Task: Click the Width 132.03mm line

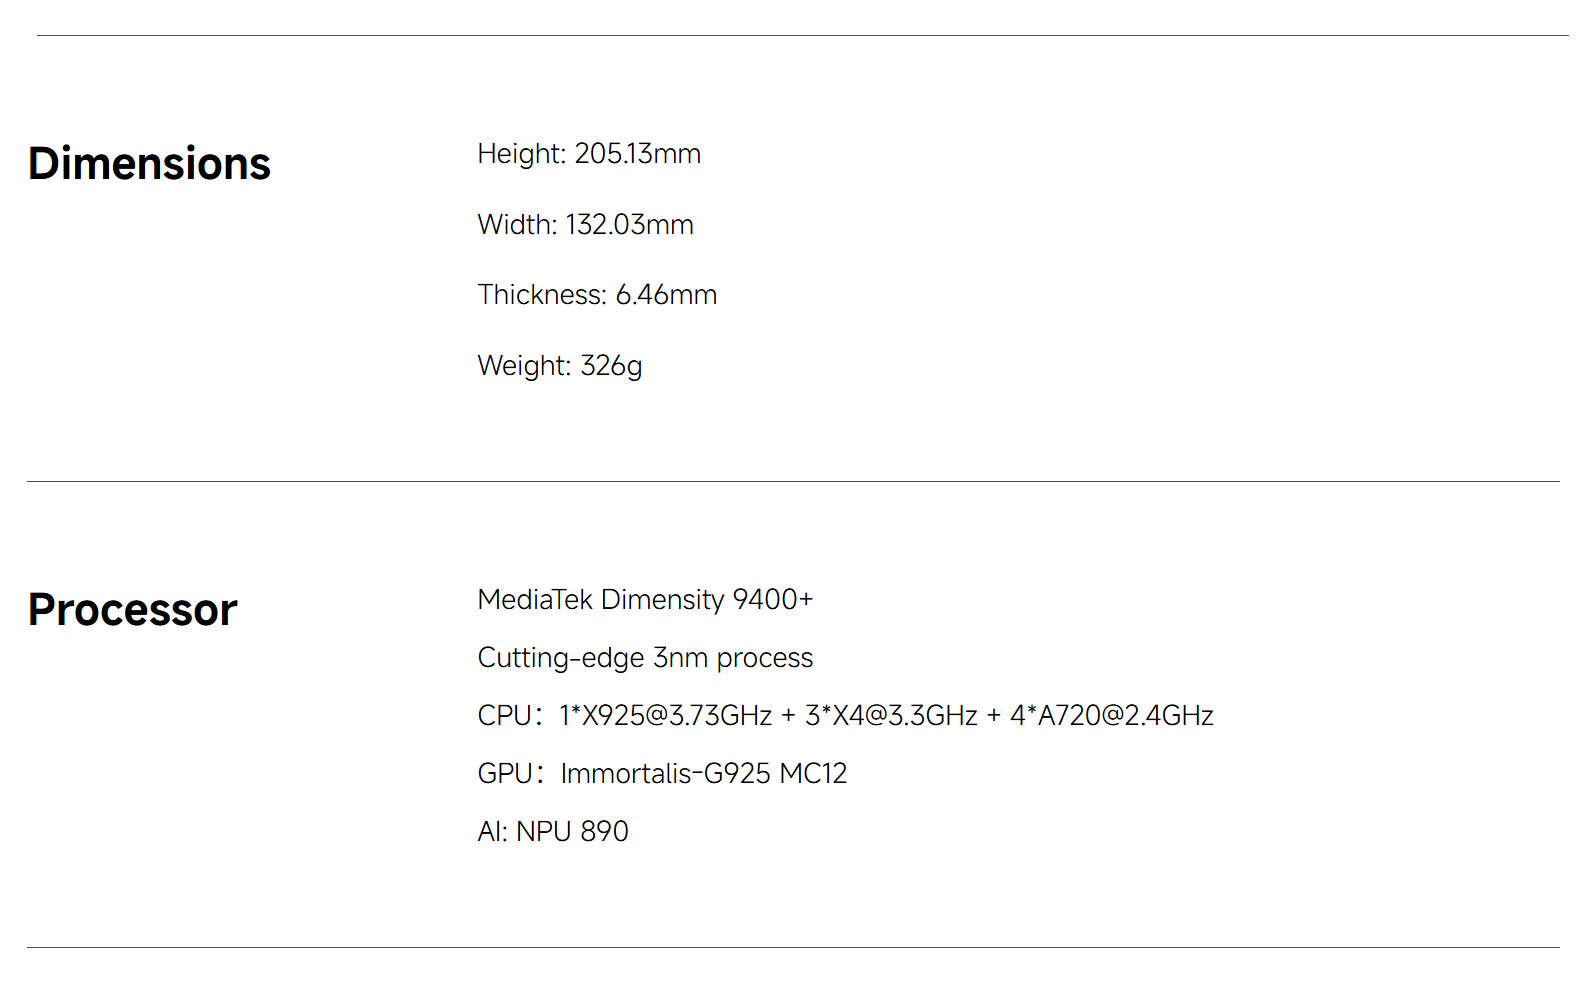Action: click(x=585, y=225)
